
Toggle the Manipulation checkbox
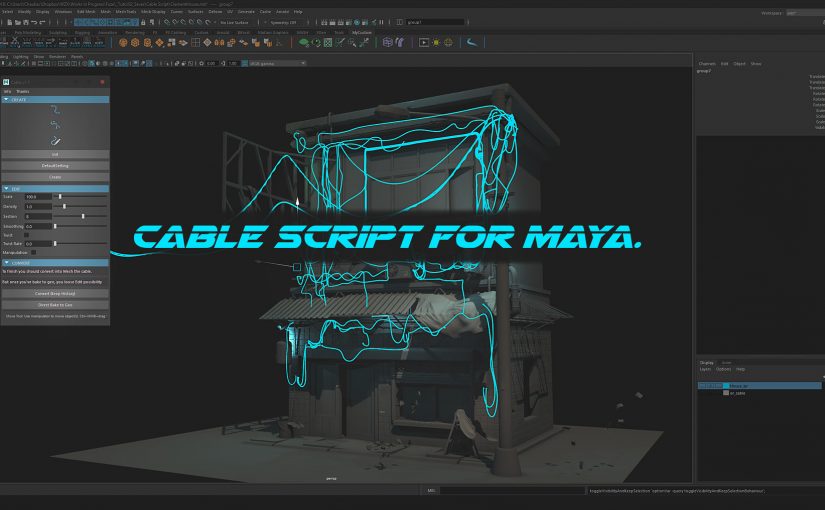coord(34,253)
